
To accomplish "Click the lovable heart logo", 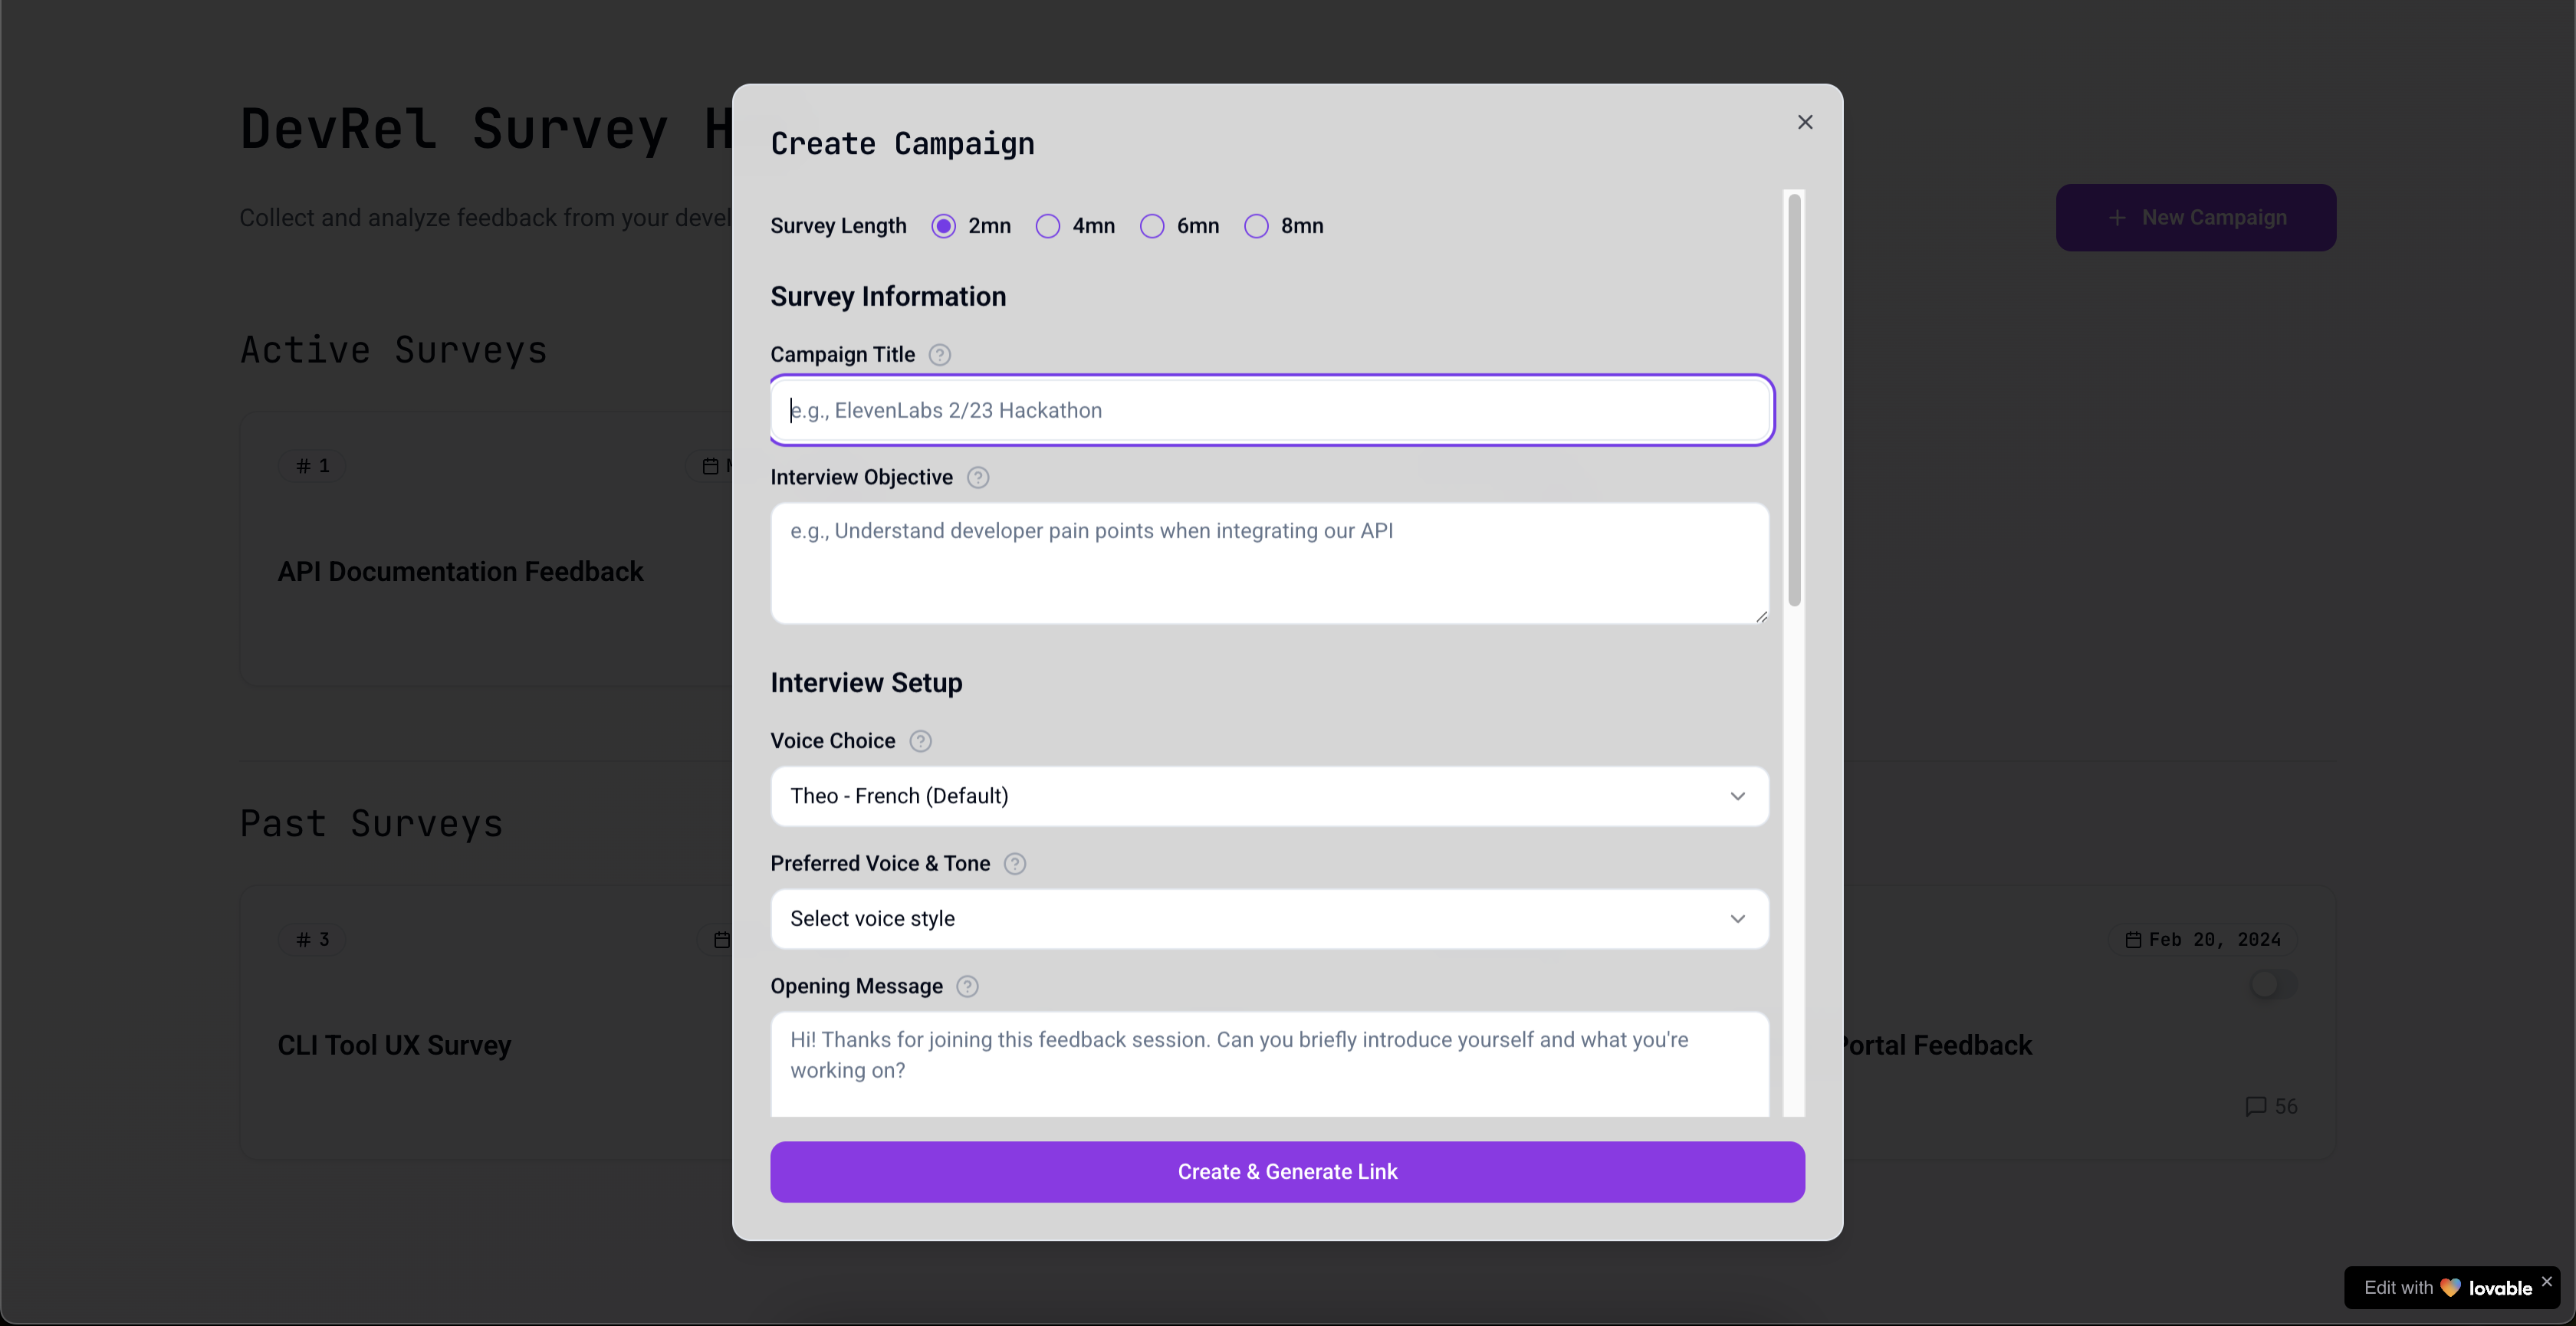I will [2449, 1288].
